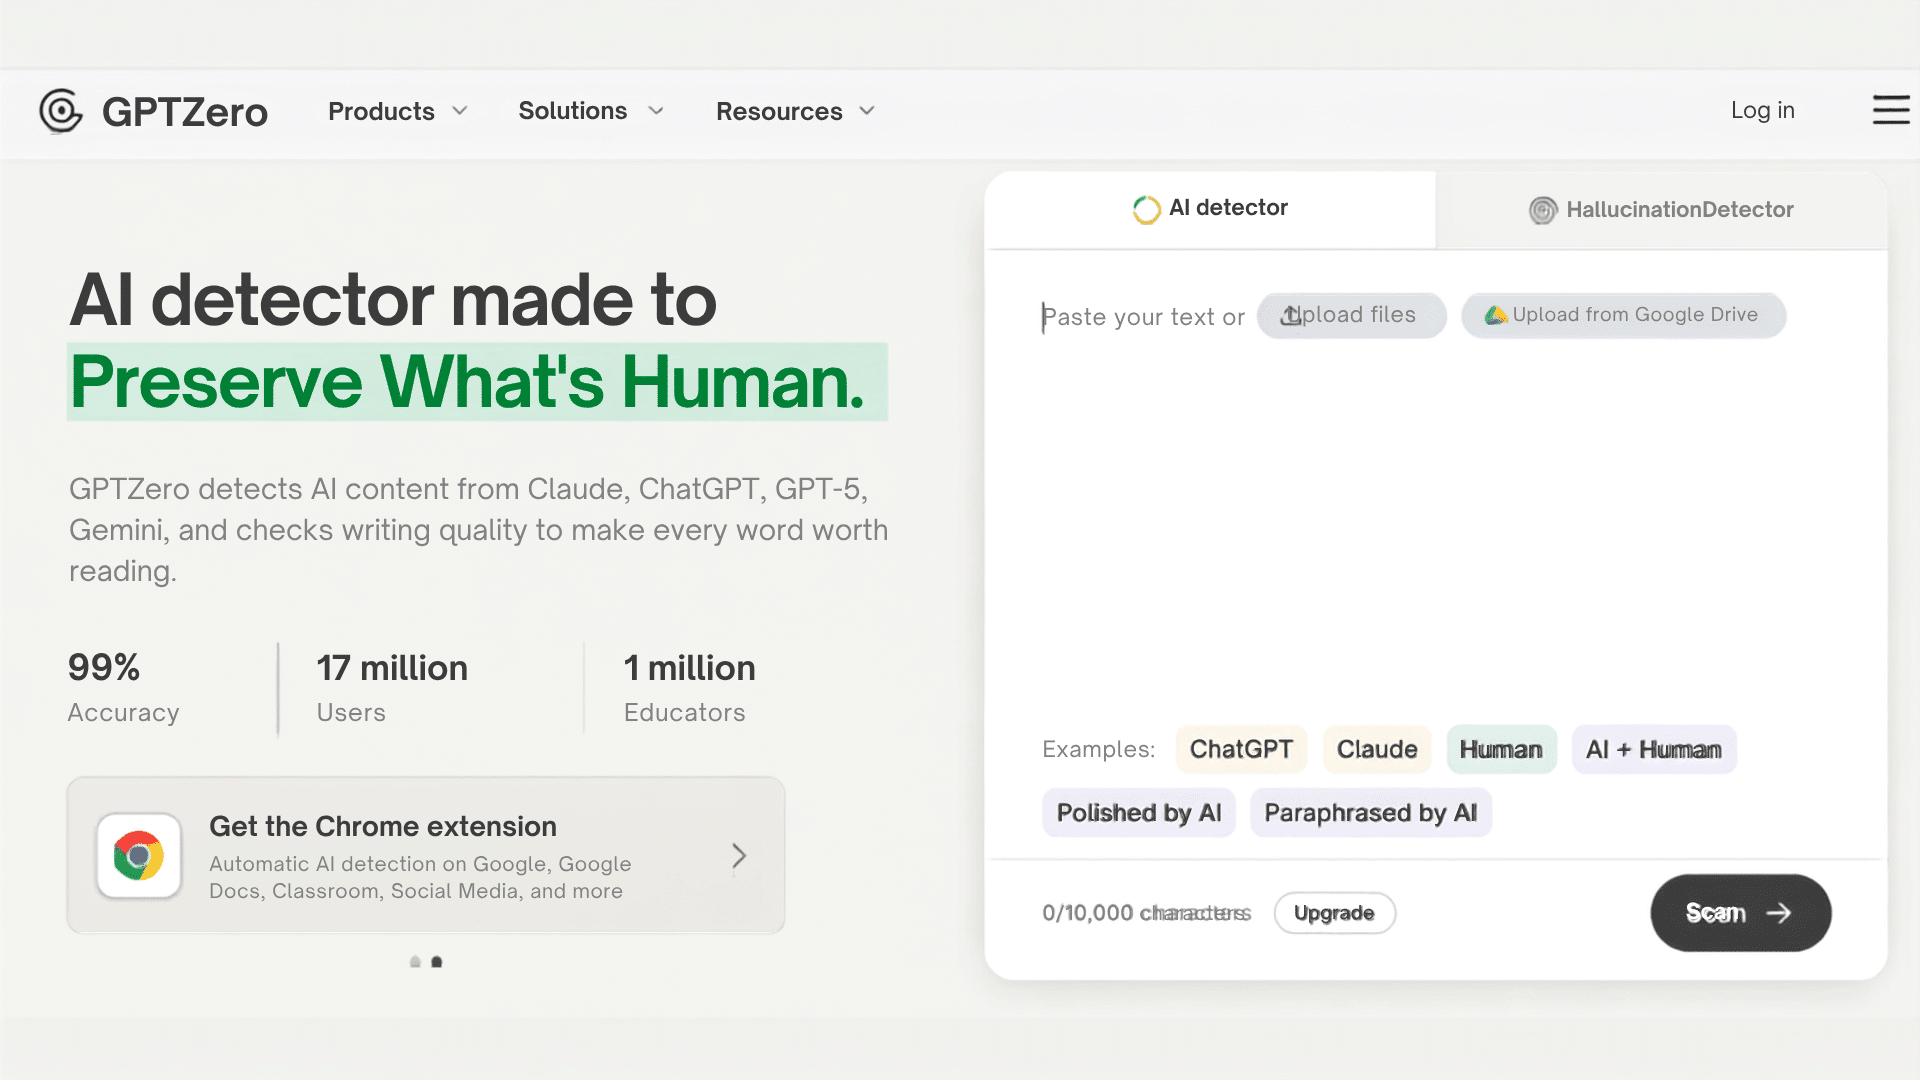Load the AI + Human example

click(1654, 749)
